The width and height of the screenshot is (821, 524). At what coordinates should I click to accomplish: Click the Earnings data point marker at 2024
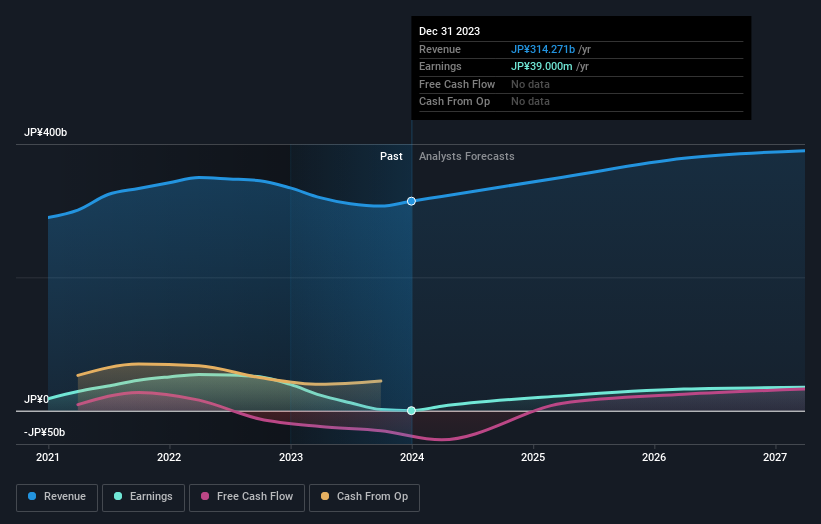412,410
